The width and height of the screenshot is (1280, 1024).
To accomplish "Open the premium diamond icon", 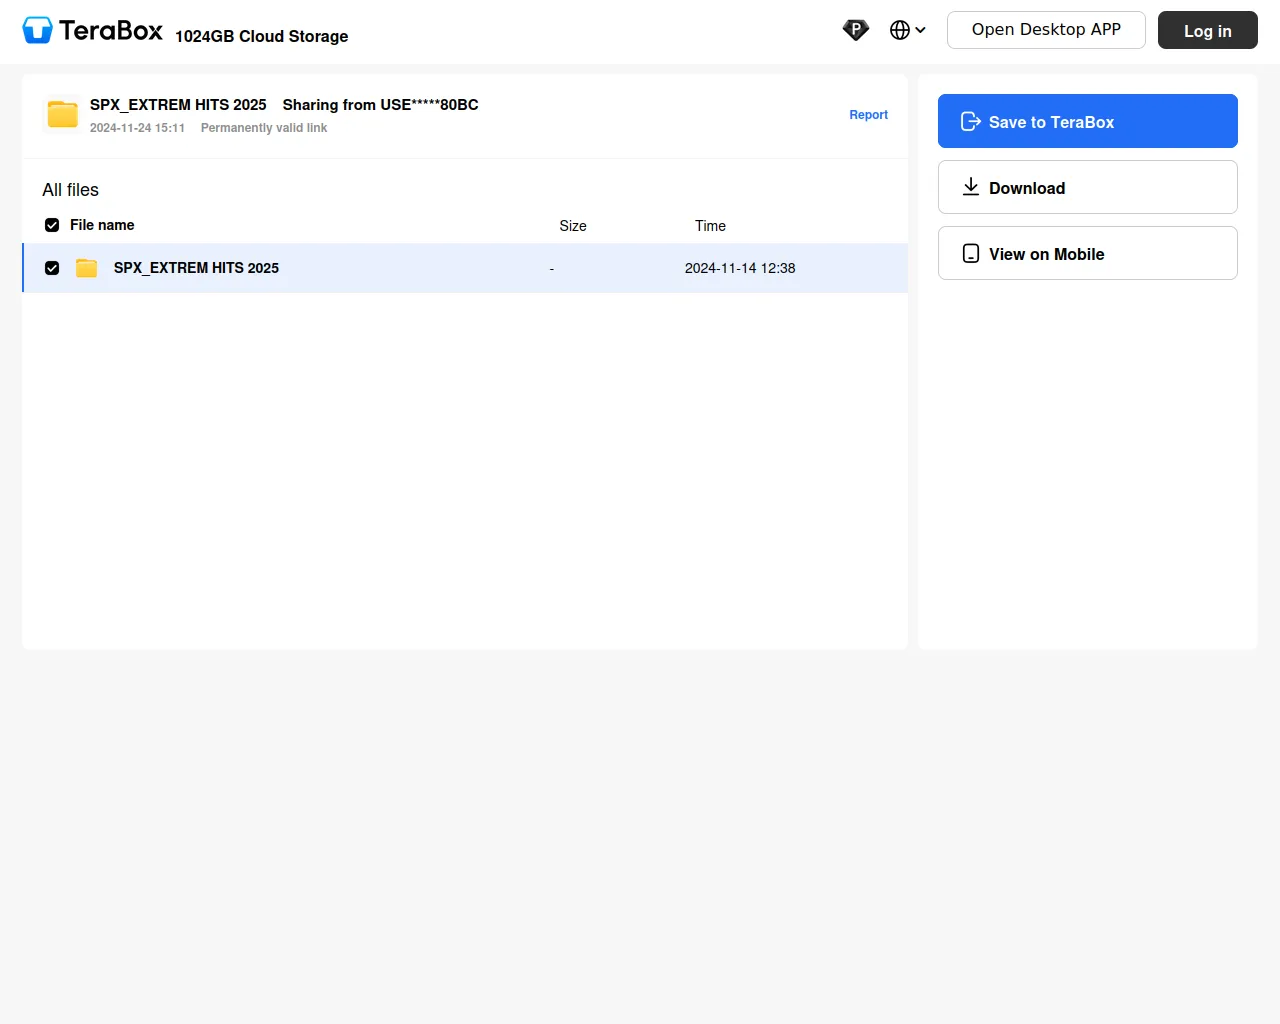I will click(856, 30).
